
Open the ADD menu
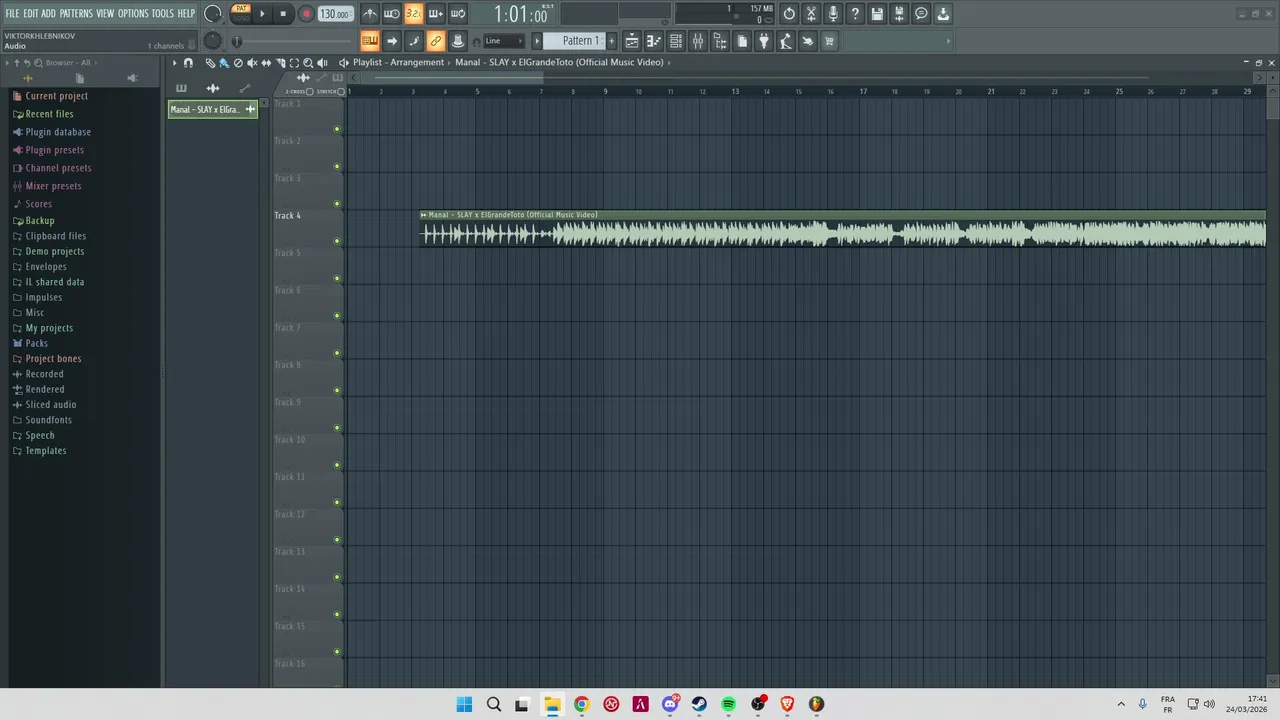49,14
